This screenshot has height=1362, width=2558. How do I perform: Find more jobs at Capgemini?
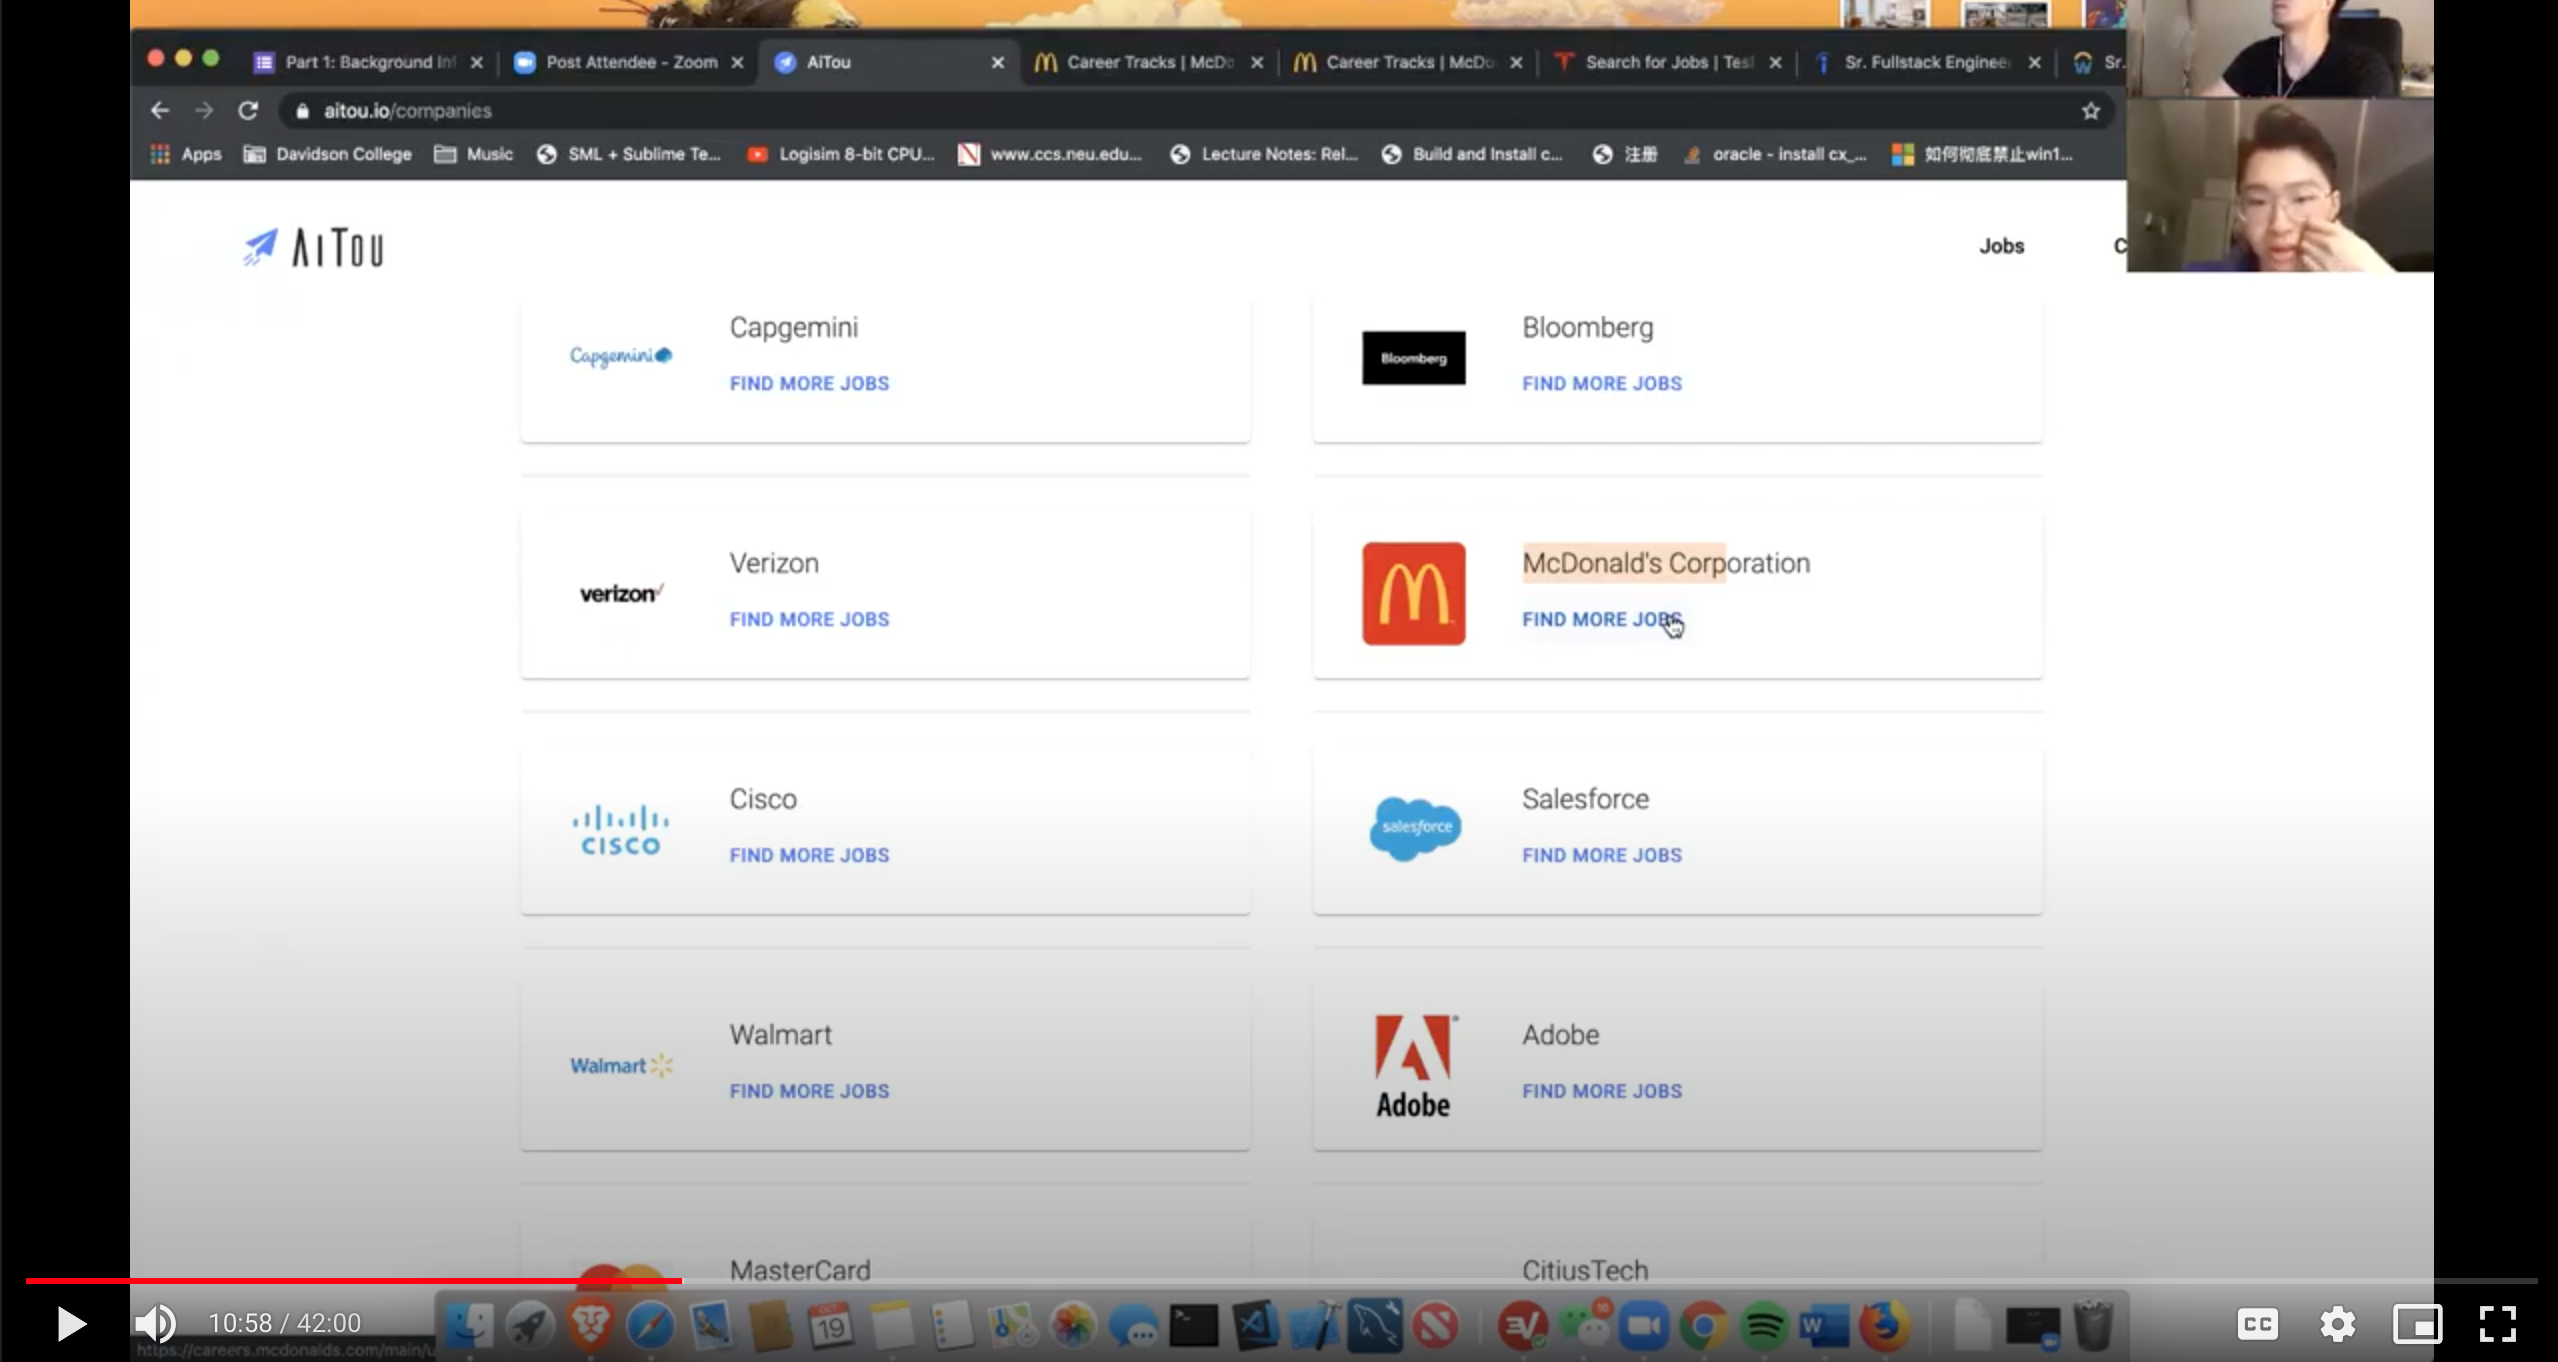tap(809, 384)
